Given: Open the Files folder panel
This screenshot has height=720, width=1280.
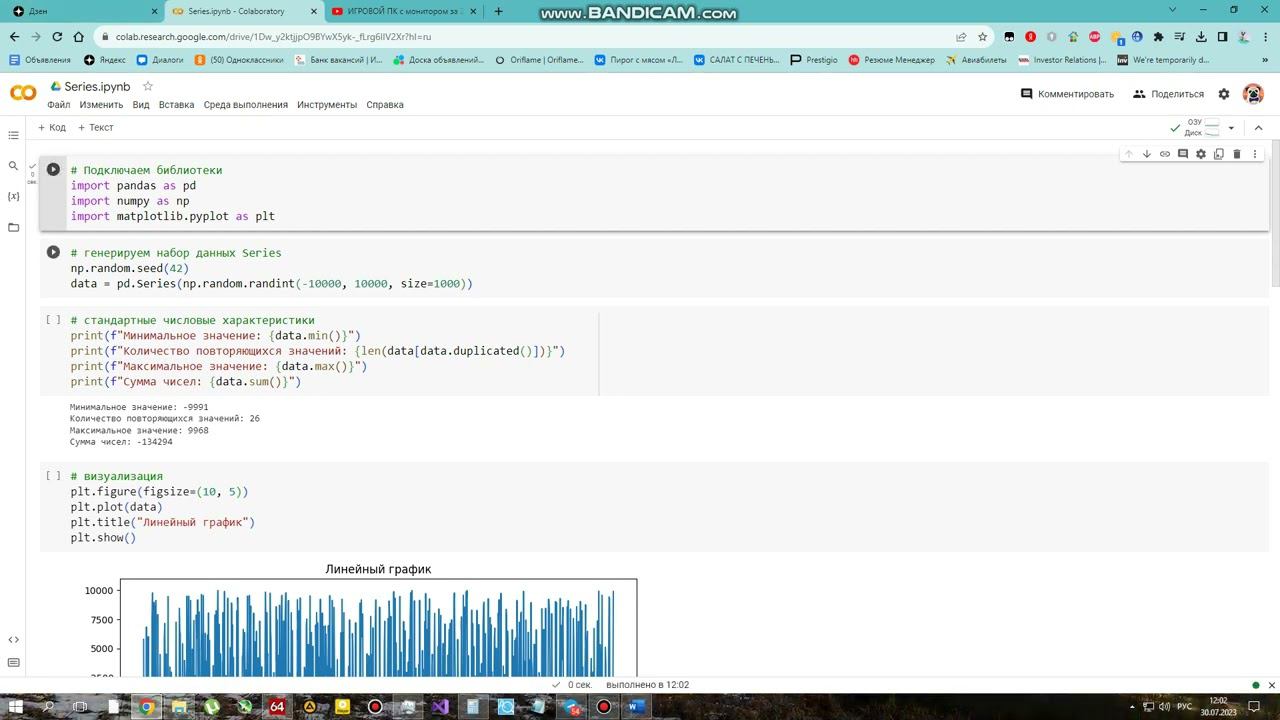Looking at the screenshot, I should coord(13,228).
